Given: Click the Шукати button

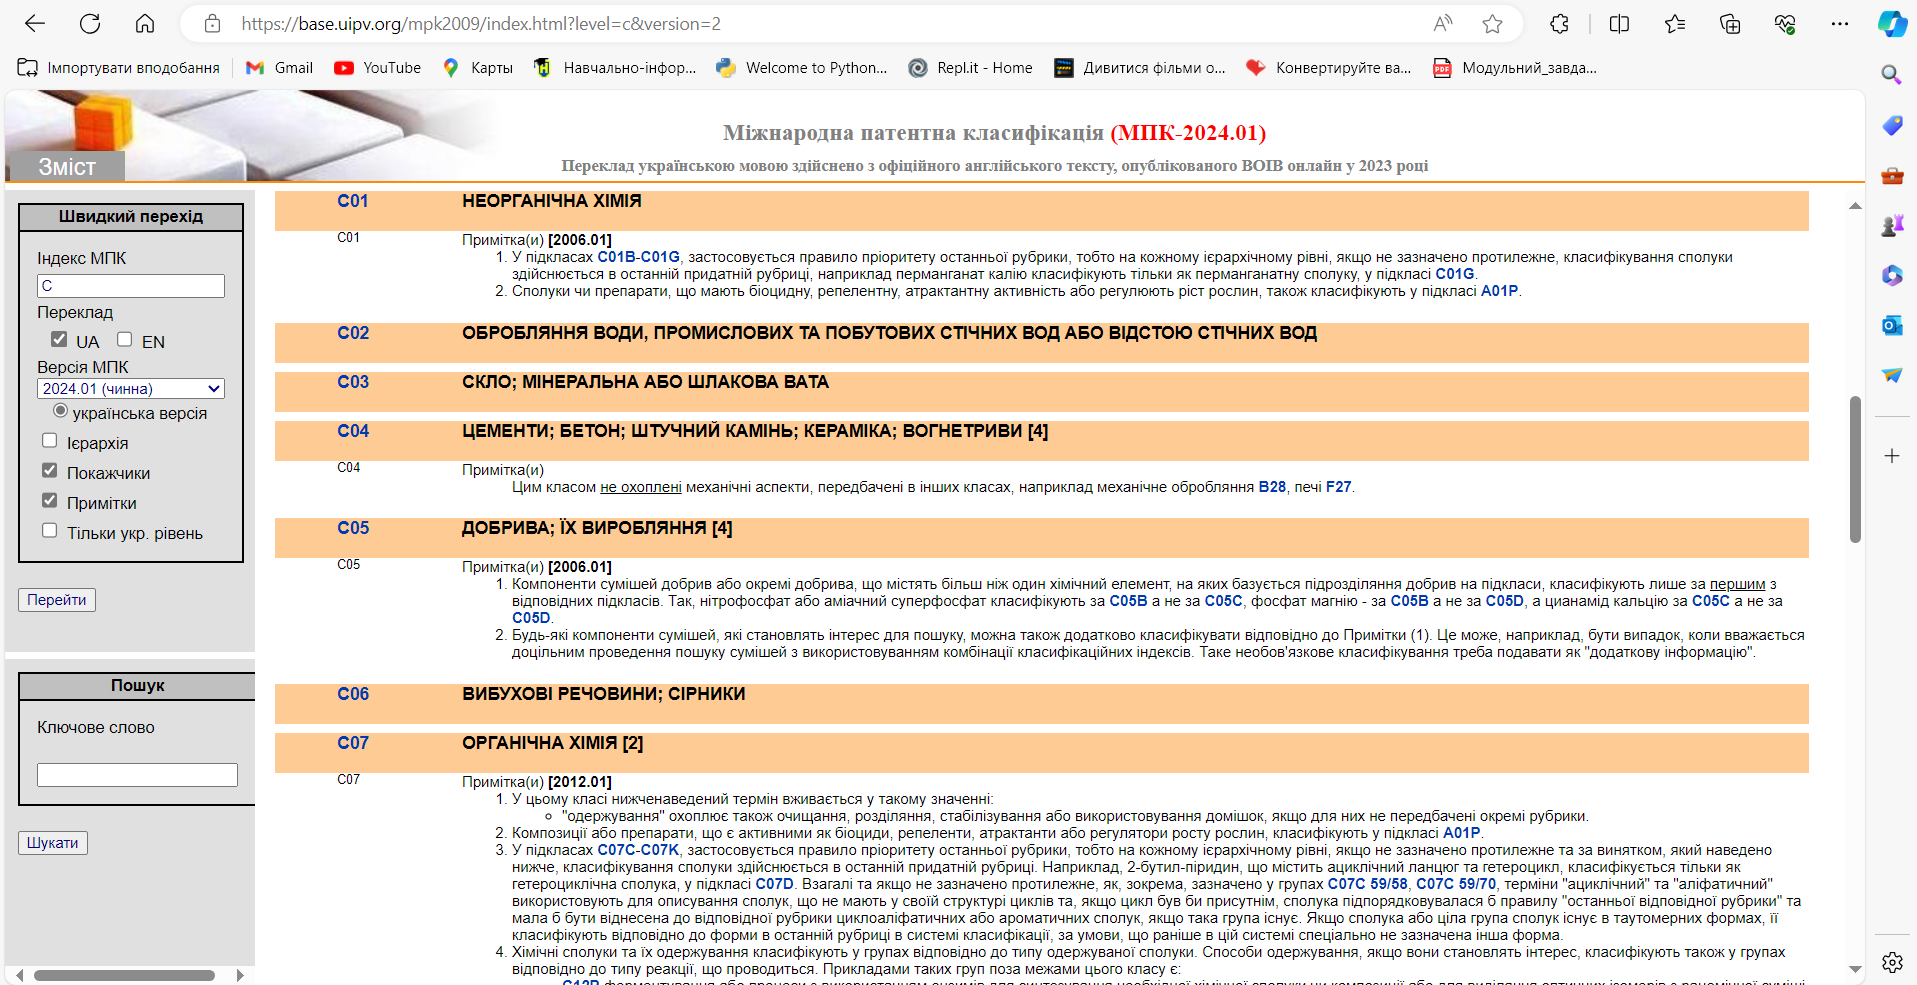Looking at the screenshot, I should pyautogui.click(x=53, y=843).
